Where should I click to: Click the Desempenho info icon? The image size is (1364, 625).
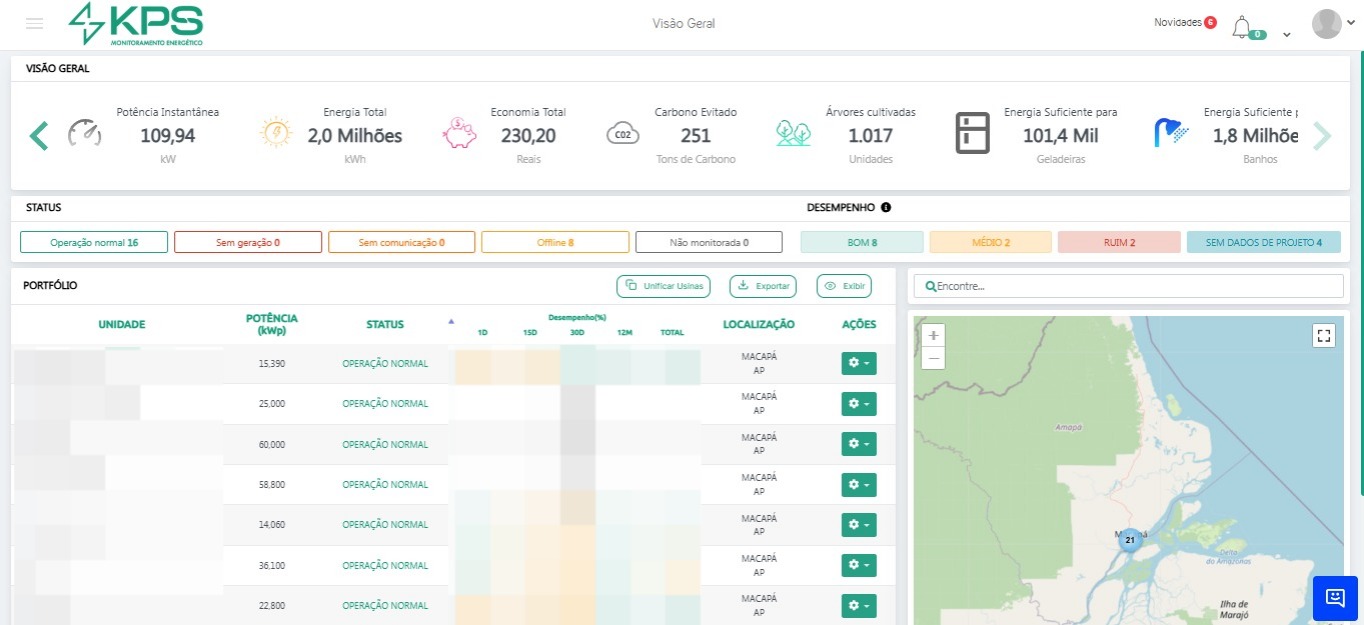click(886, 208)
